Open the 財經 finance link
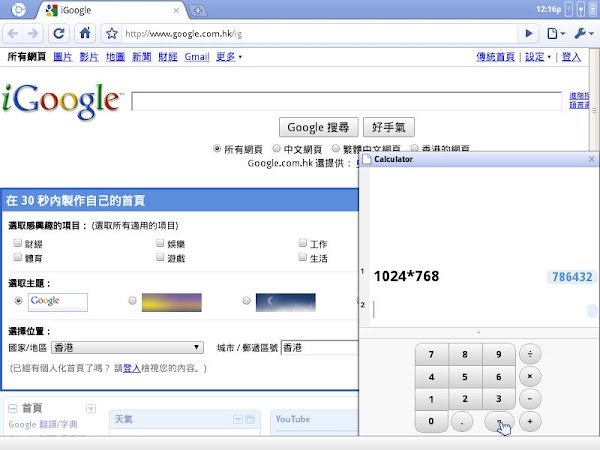Image resolution: width=600 pixels, height=450 pixels. pyautogui.click(x=168, y=57)
